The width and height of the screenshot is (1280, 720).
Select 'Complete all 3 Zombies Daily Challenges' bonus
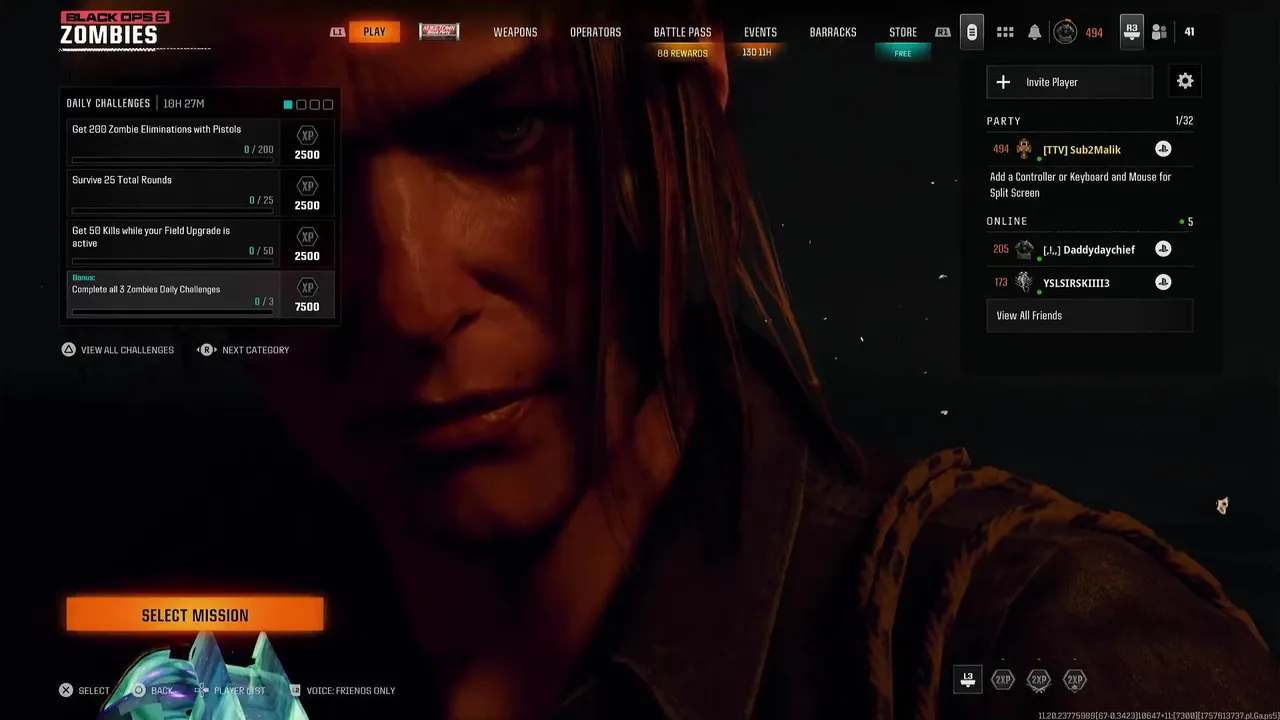click(203, 295)
